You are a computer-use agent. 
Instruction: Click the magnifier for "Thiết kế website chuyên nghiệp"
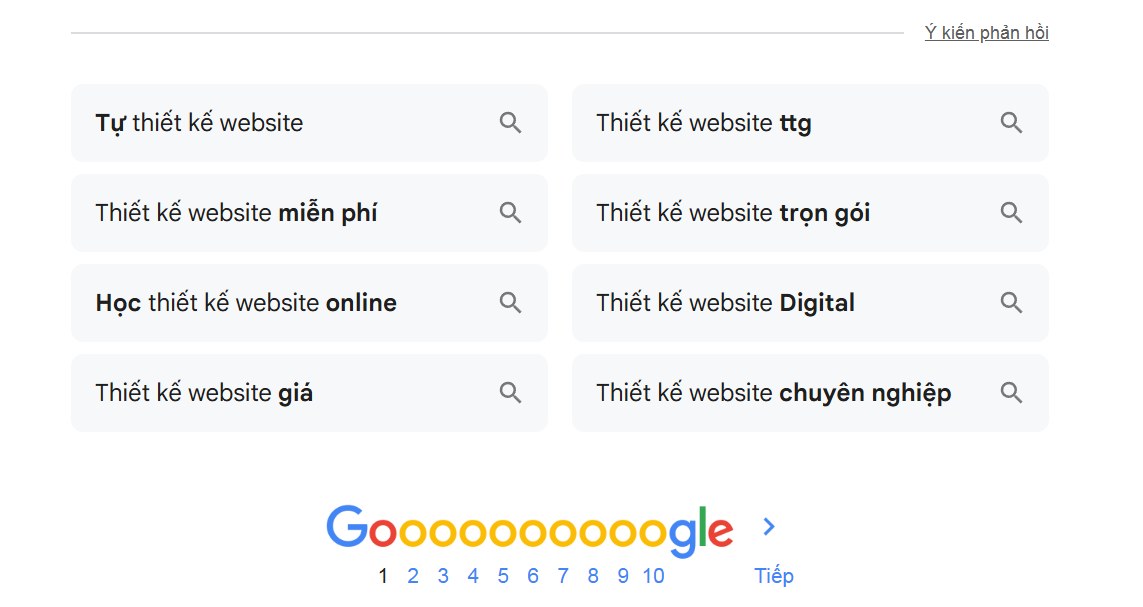[1011, 392]
